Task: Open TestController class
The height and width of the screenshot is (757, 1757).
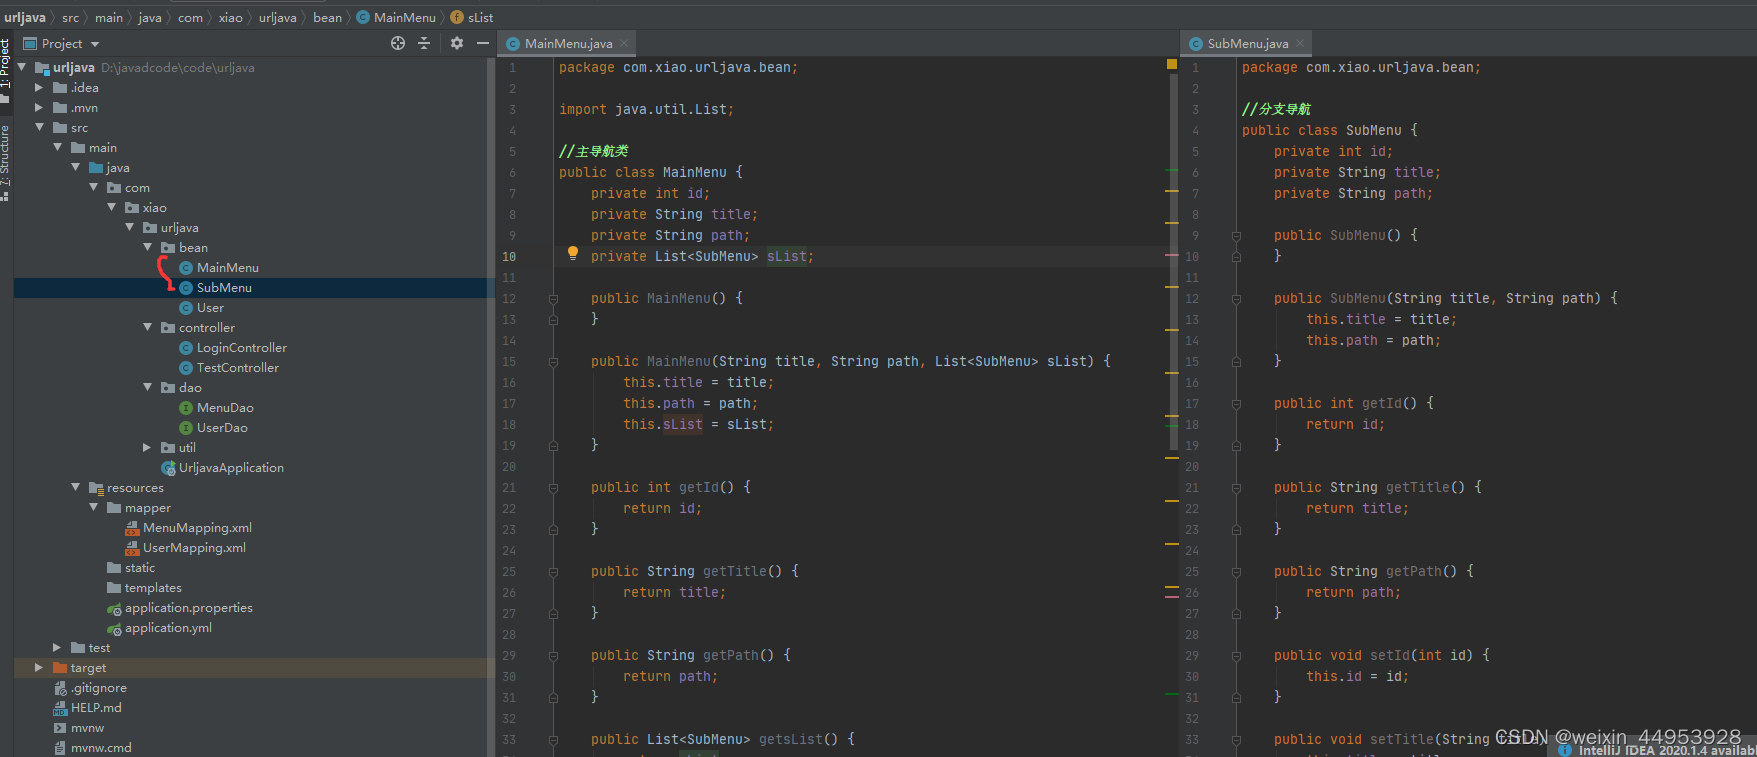Action: click(x=237, y=367)
